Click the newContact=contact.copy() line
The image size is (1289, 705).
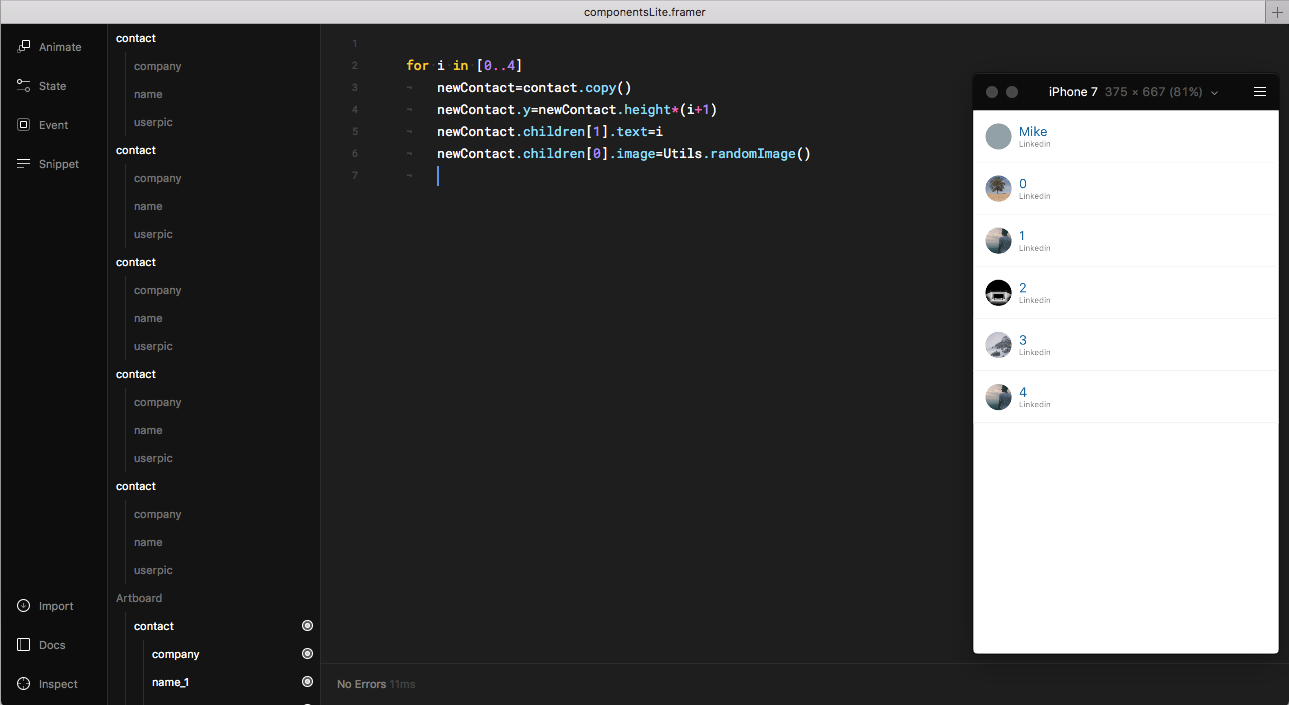click(x=534, y=88)
